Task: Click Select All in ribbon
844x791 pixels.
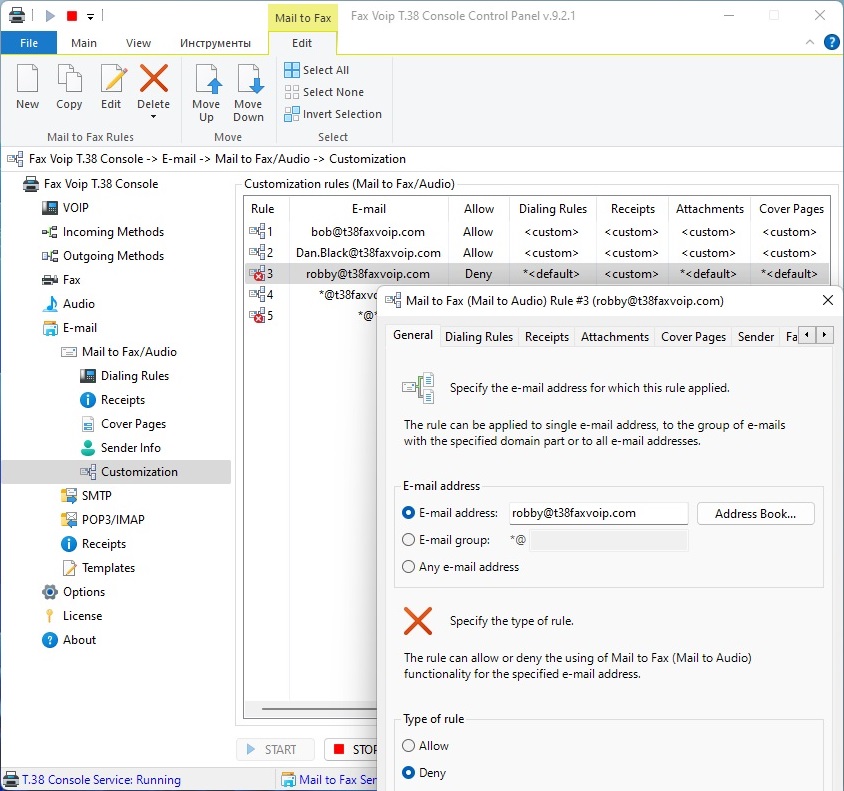Action: [x=316, y=70]
